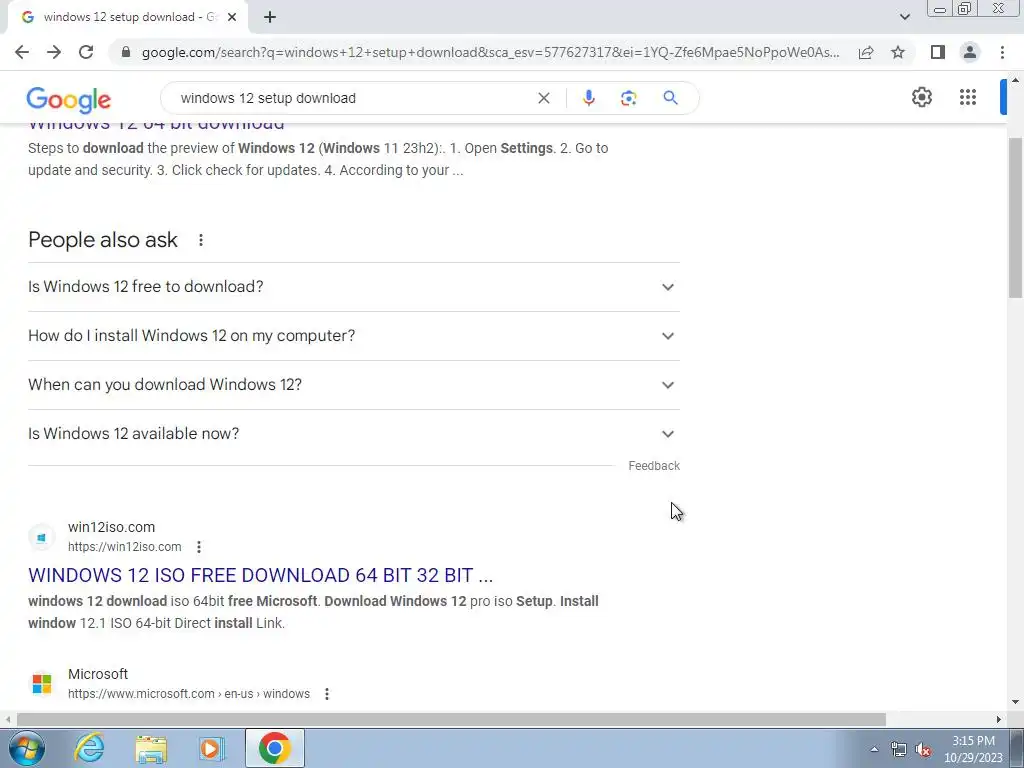This screenshot has height=768, width=1024.
Task: Open Microsoft result options three-dot menu
Action: click(327, 694)
